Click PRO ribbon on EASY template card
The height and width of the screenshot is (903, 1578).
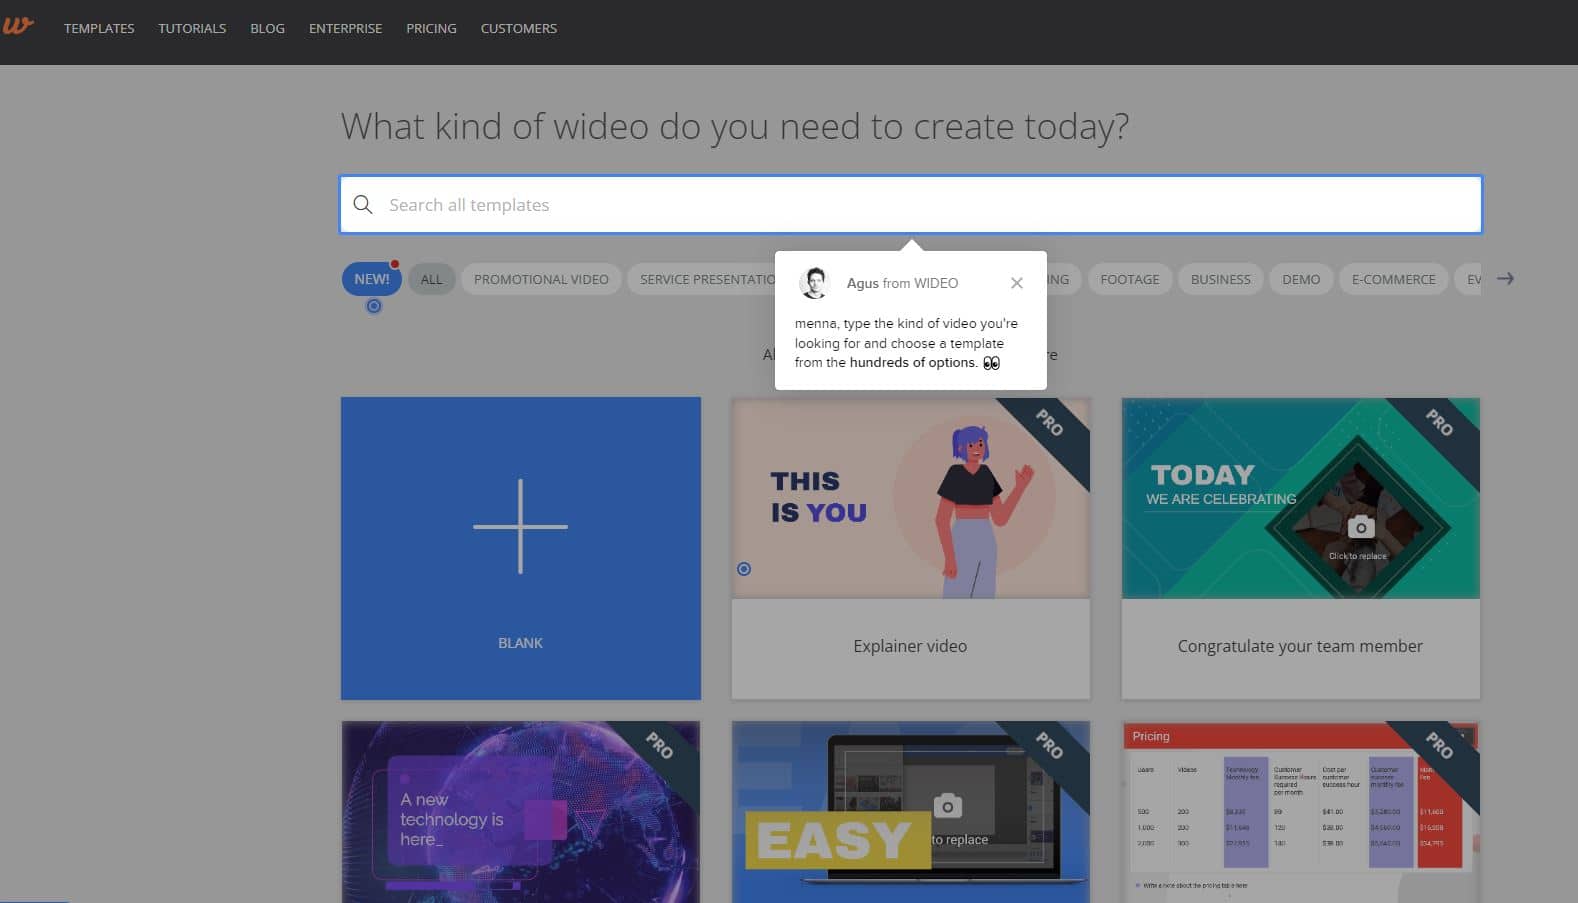click(x=1048, y=746)
